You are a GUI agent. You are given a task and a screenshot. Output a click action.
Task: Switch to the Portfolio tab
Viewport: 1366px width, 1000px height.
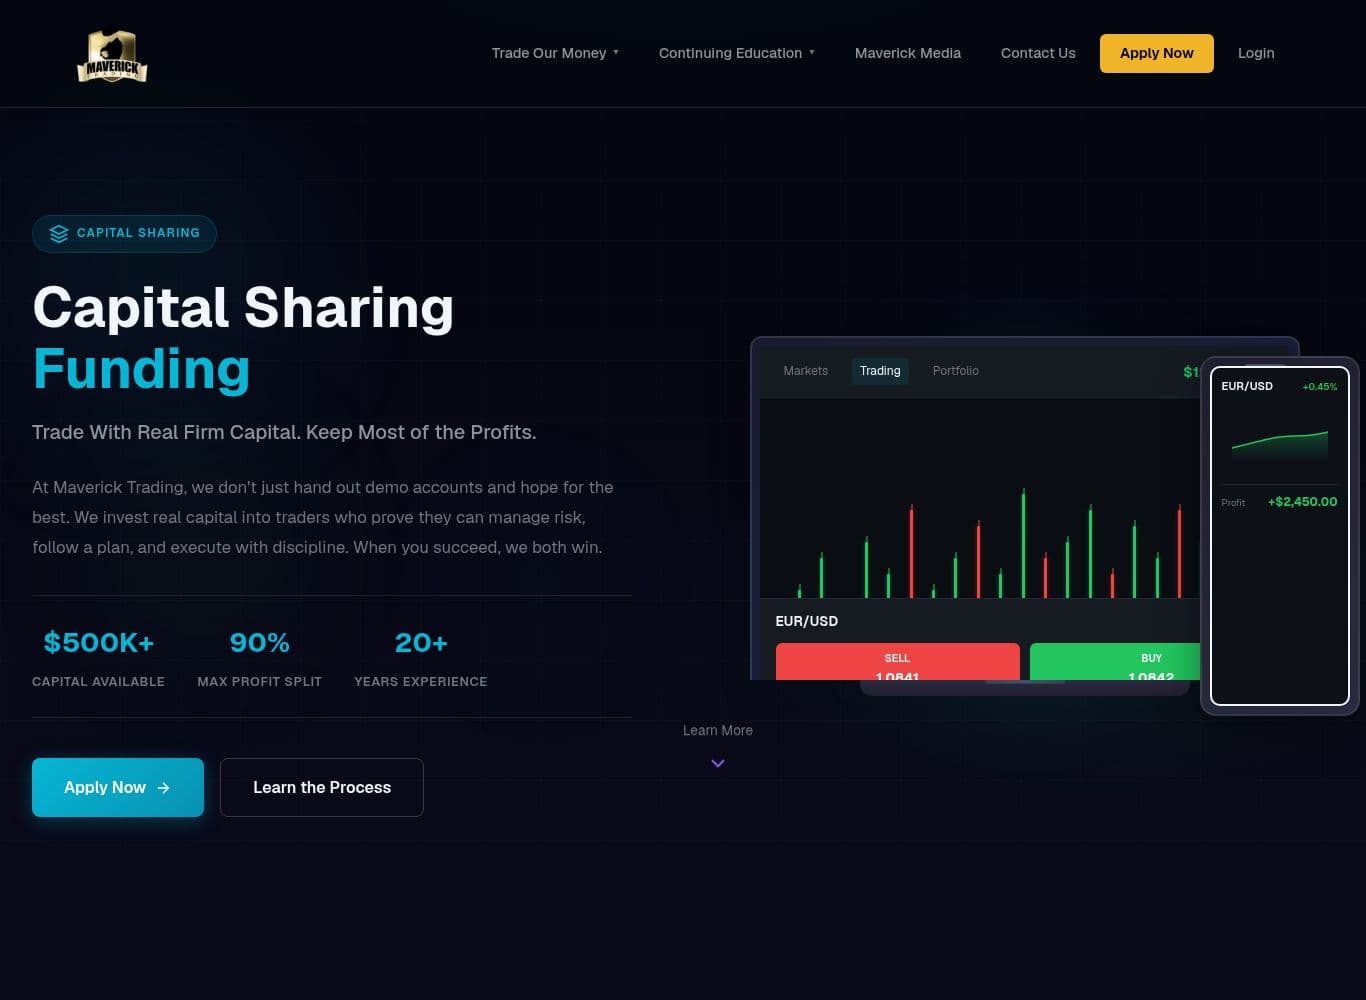[x=955, y=371]
